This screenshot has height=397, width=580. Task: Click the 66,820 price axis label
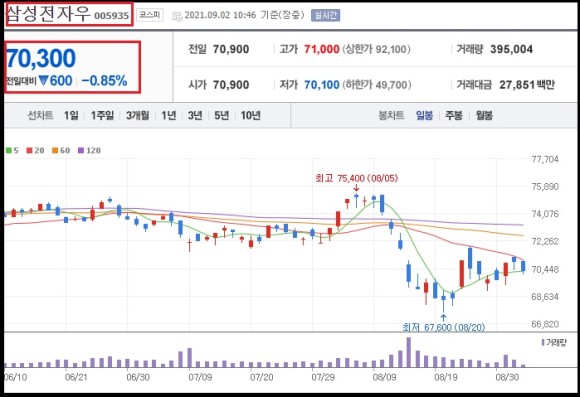(x=545, y=324)
